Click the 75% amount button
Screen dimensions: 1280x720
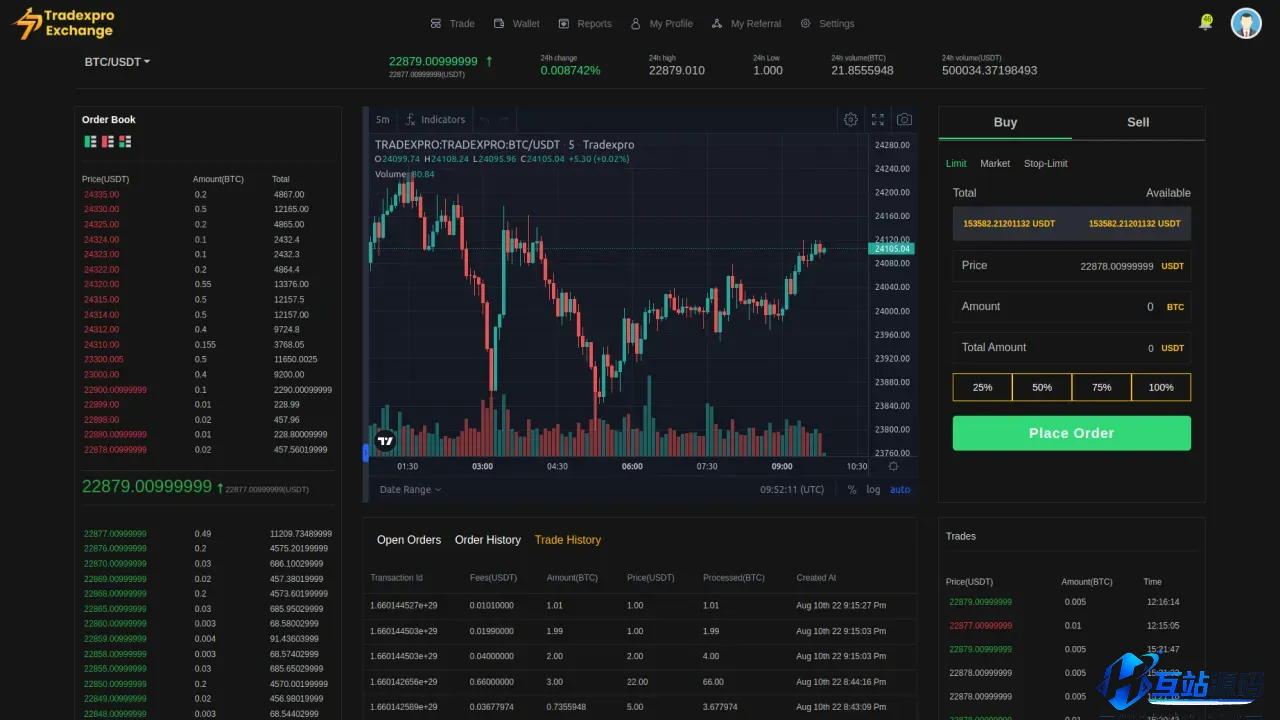[x=1101, y=387]
